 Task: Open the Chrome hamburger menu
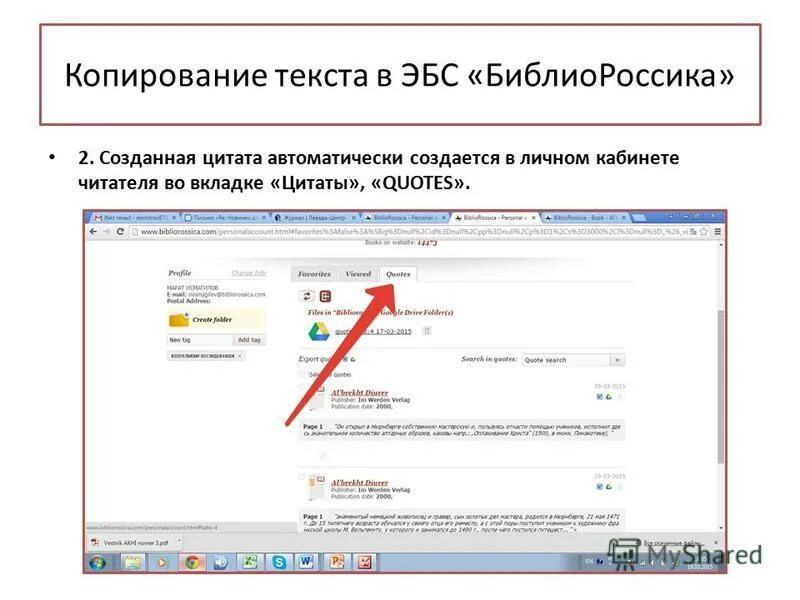pos(717,232)
